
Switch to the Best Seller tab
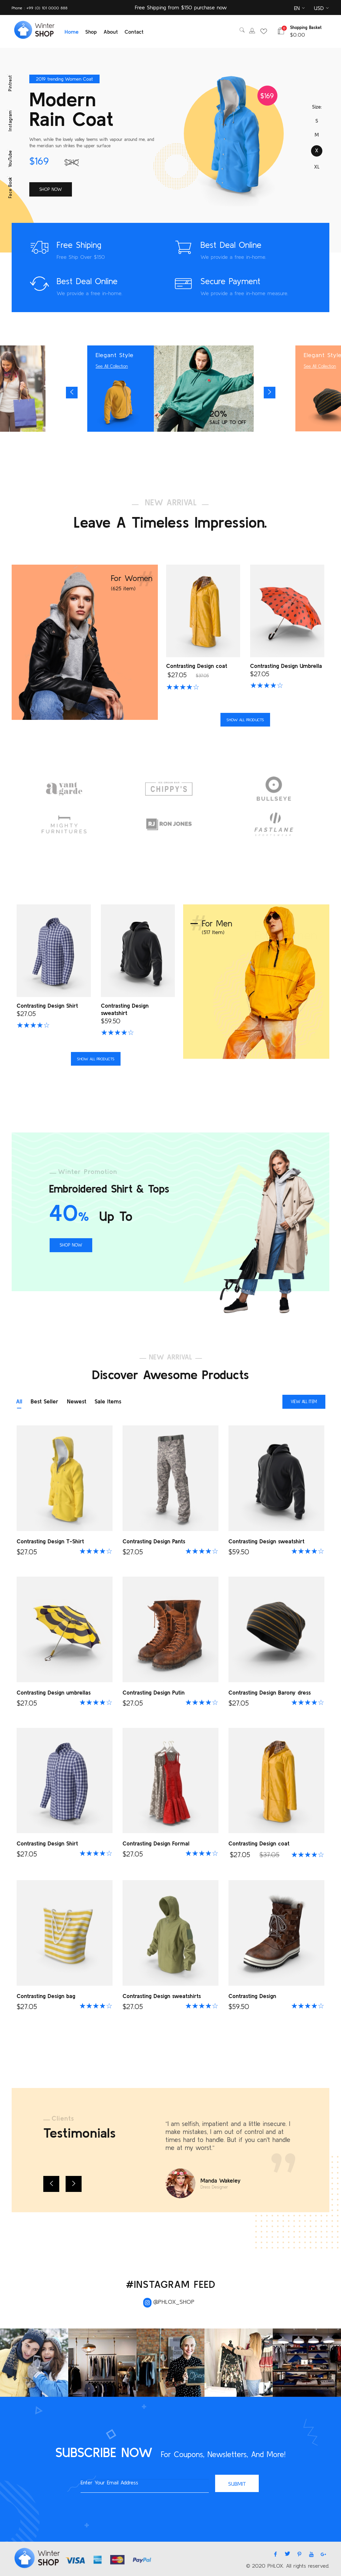pyautogui.click(x=44, y=1401)
